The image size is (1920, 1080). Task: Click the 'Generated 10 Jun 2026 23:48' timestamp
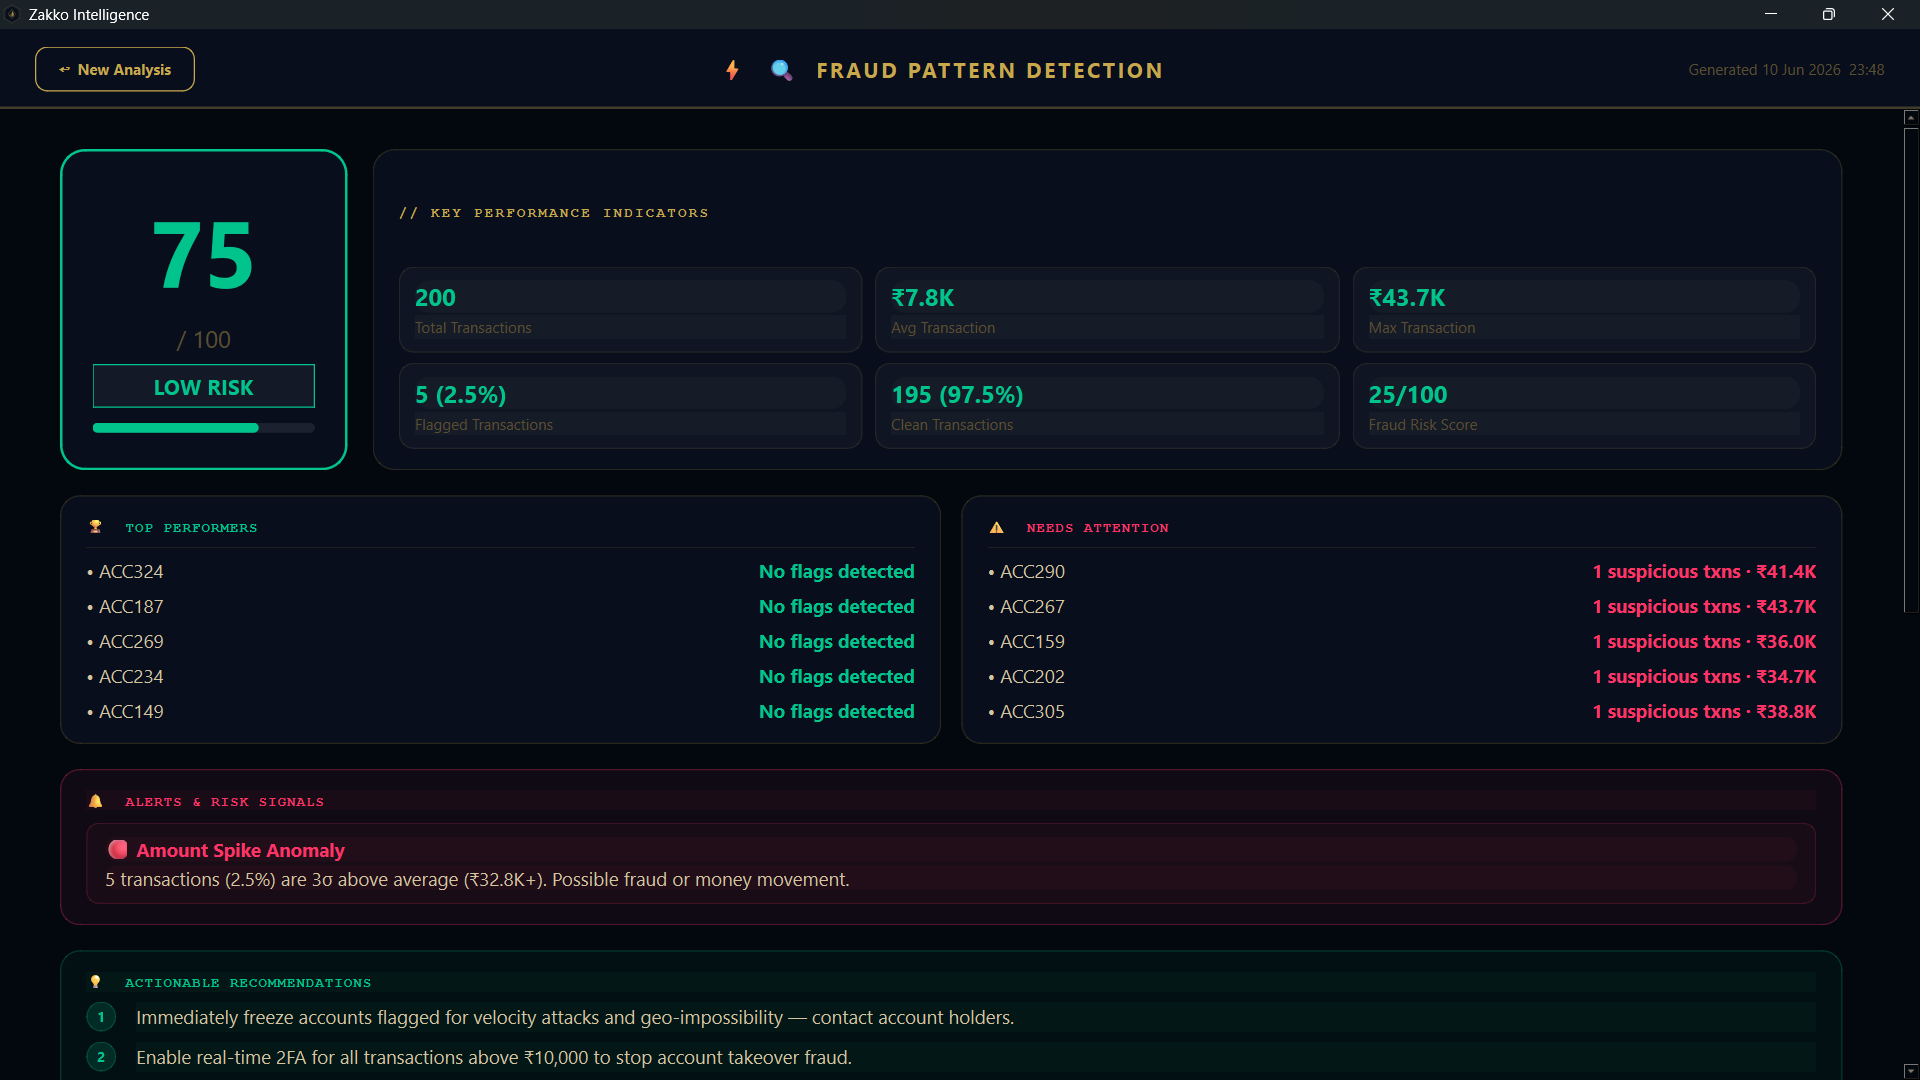tap(1786, 70)
